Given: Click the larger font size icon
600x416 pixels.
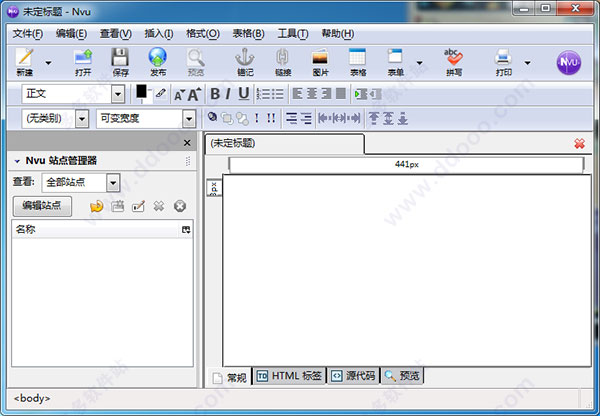Looking at the screenshot, I should click(194, 94).
